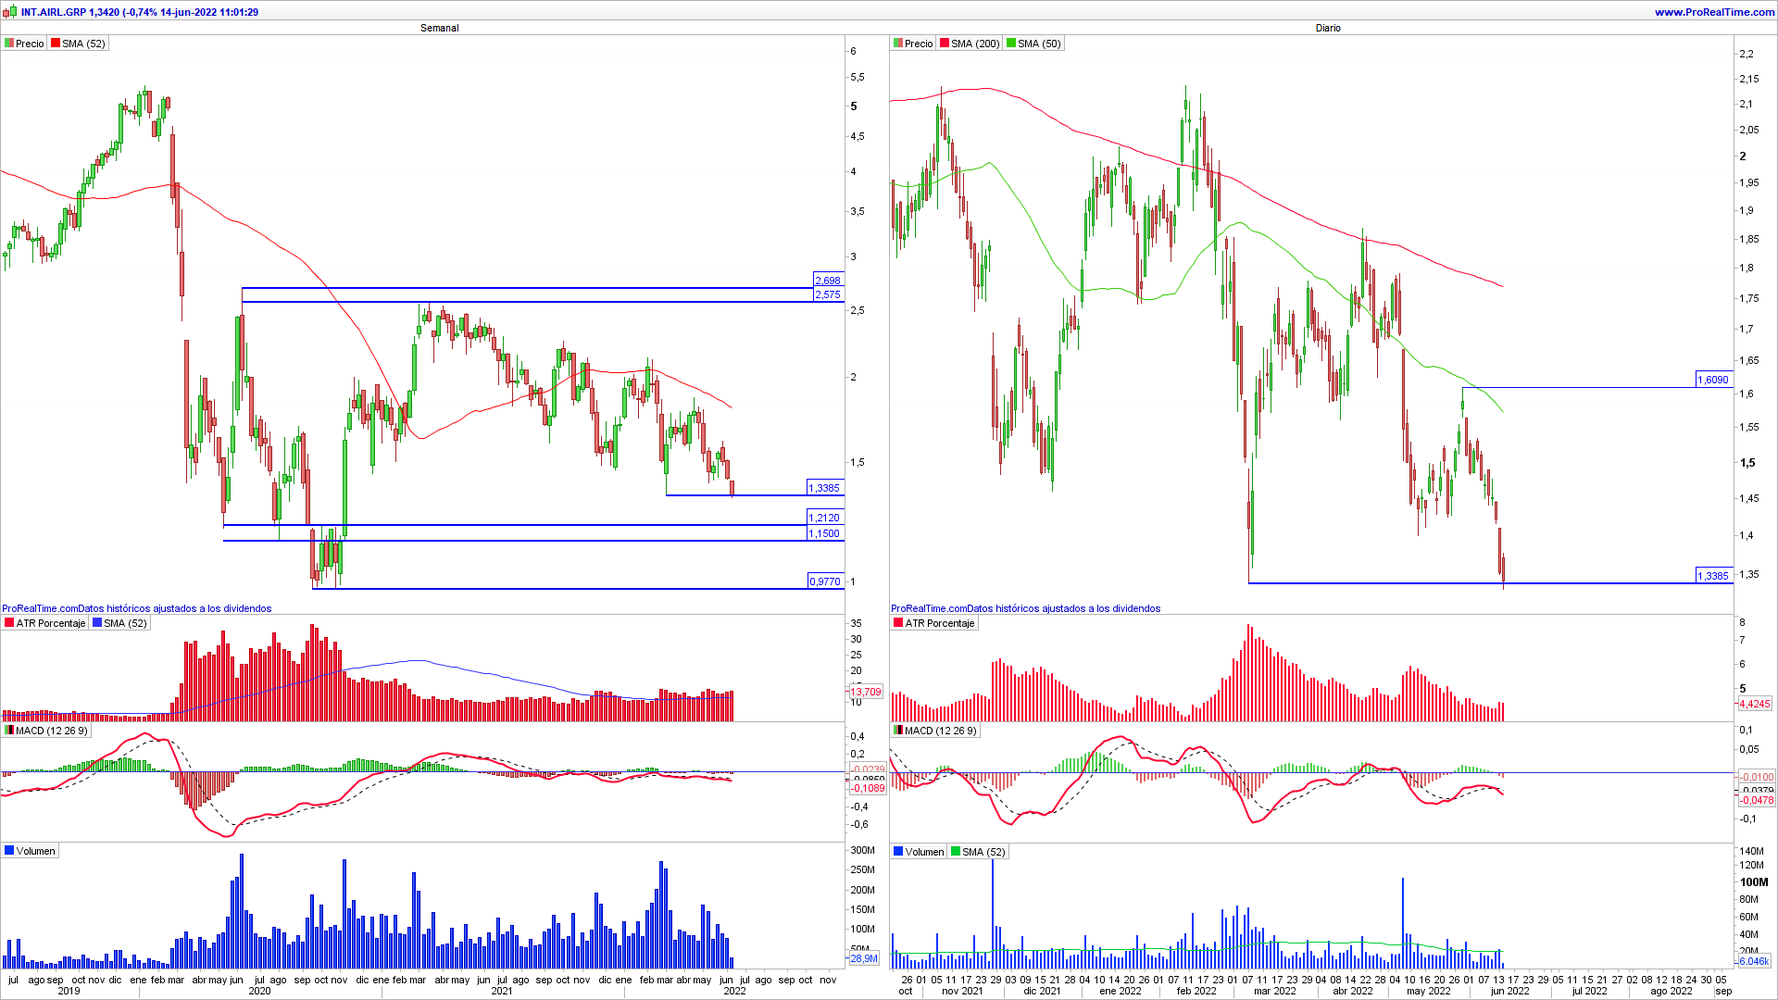Click the 2,698 resistance level label

[827, 280]
